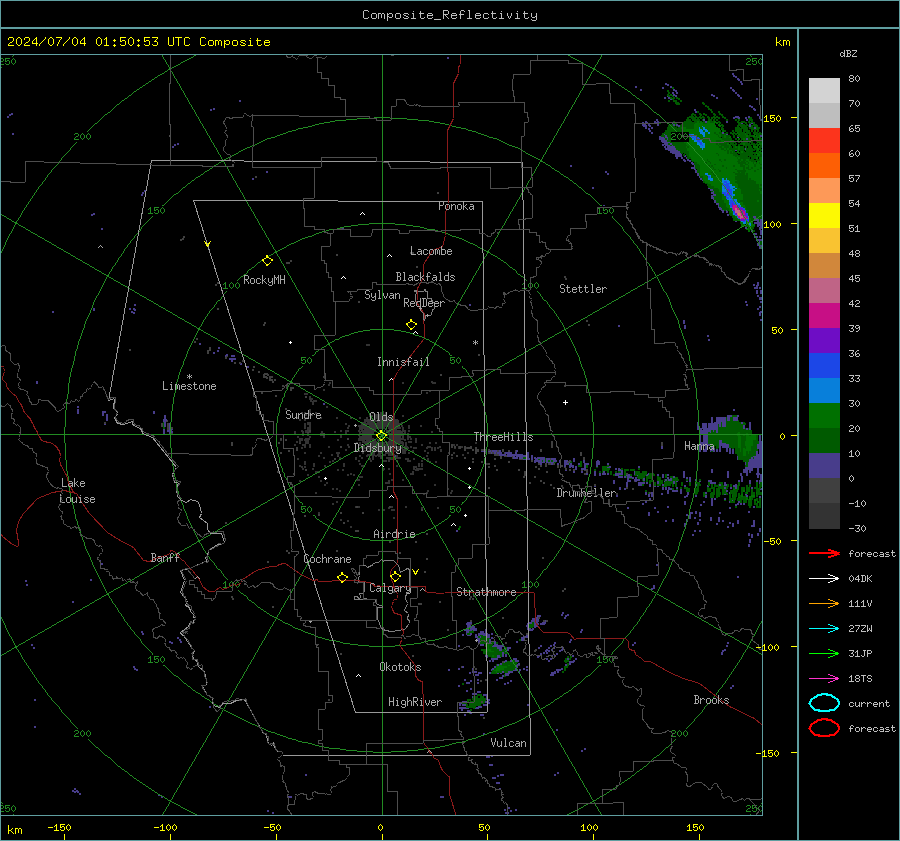Click the Drumheller town label
The image size is (900, 841).
[x=587, y=493]
